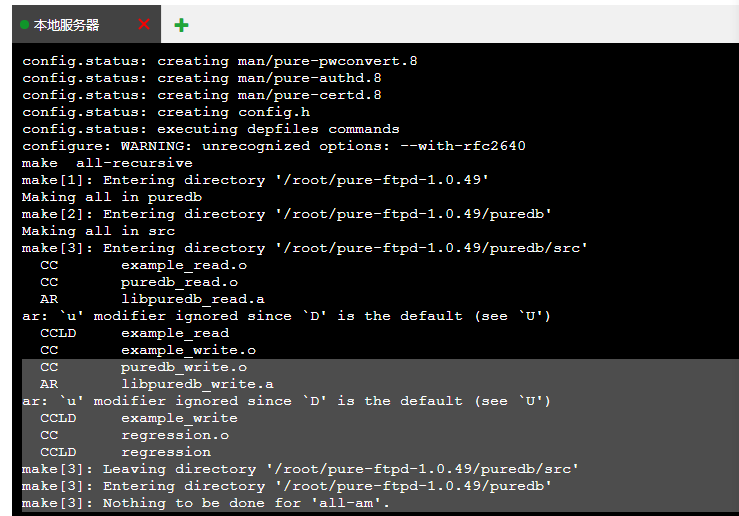Click the line creating man/pure-authd.8
Screen dimensions: 739x516
(202, 78)
